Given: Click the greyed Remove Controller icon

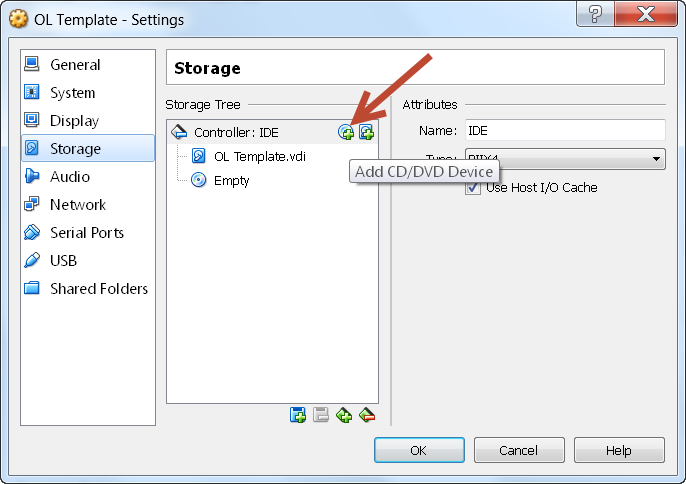Looking at the screenshot, I should (x=321, y=414).
